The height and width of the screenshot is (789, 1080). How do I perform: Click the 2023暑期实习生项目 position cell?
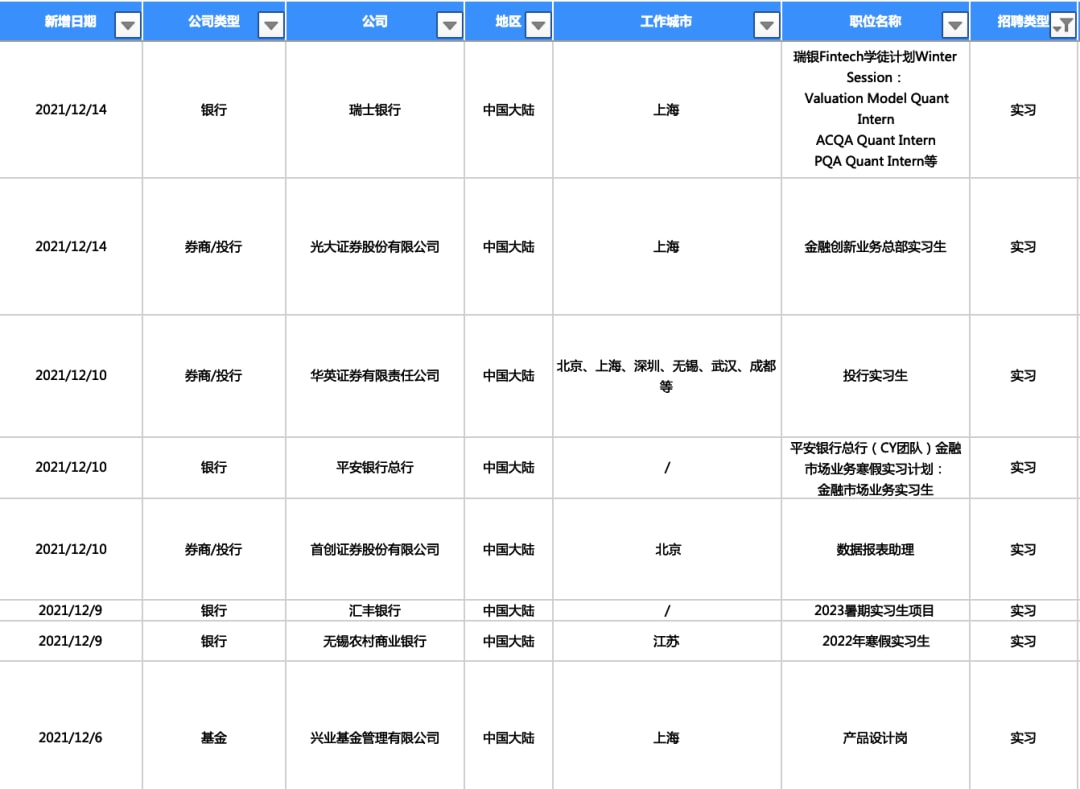875,611
